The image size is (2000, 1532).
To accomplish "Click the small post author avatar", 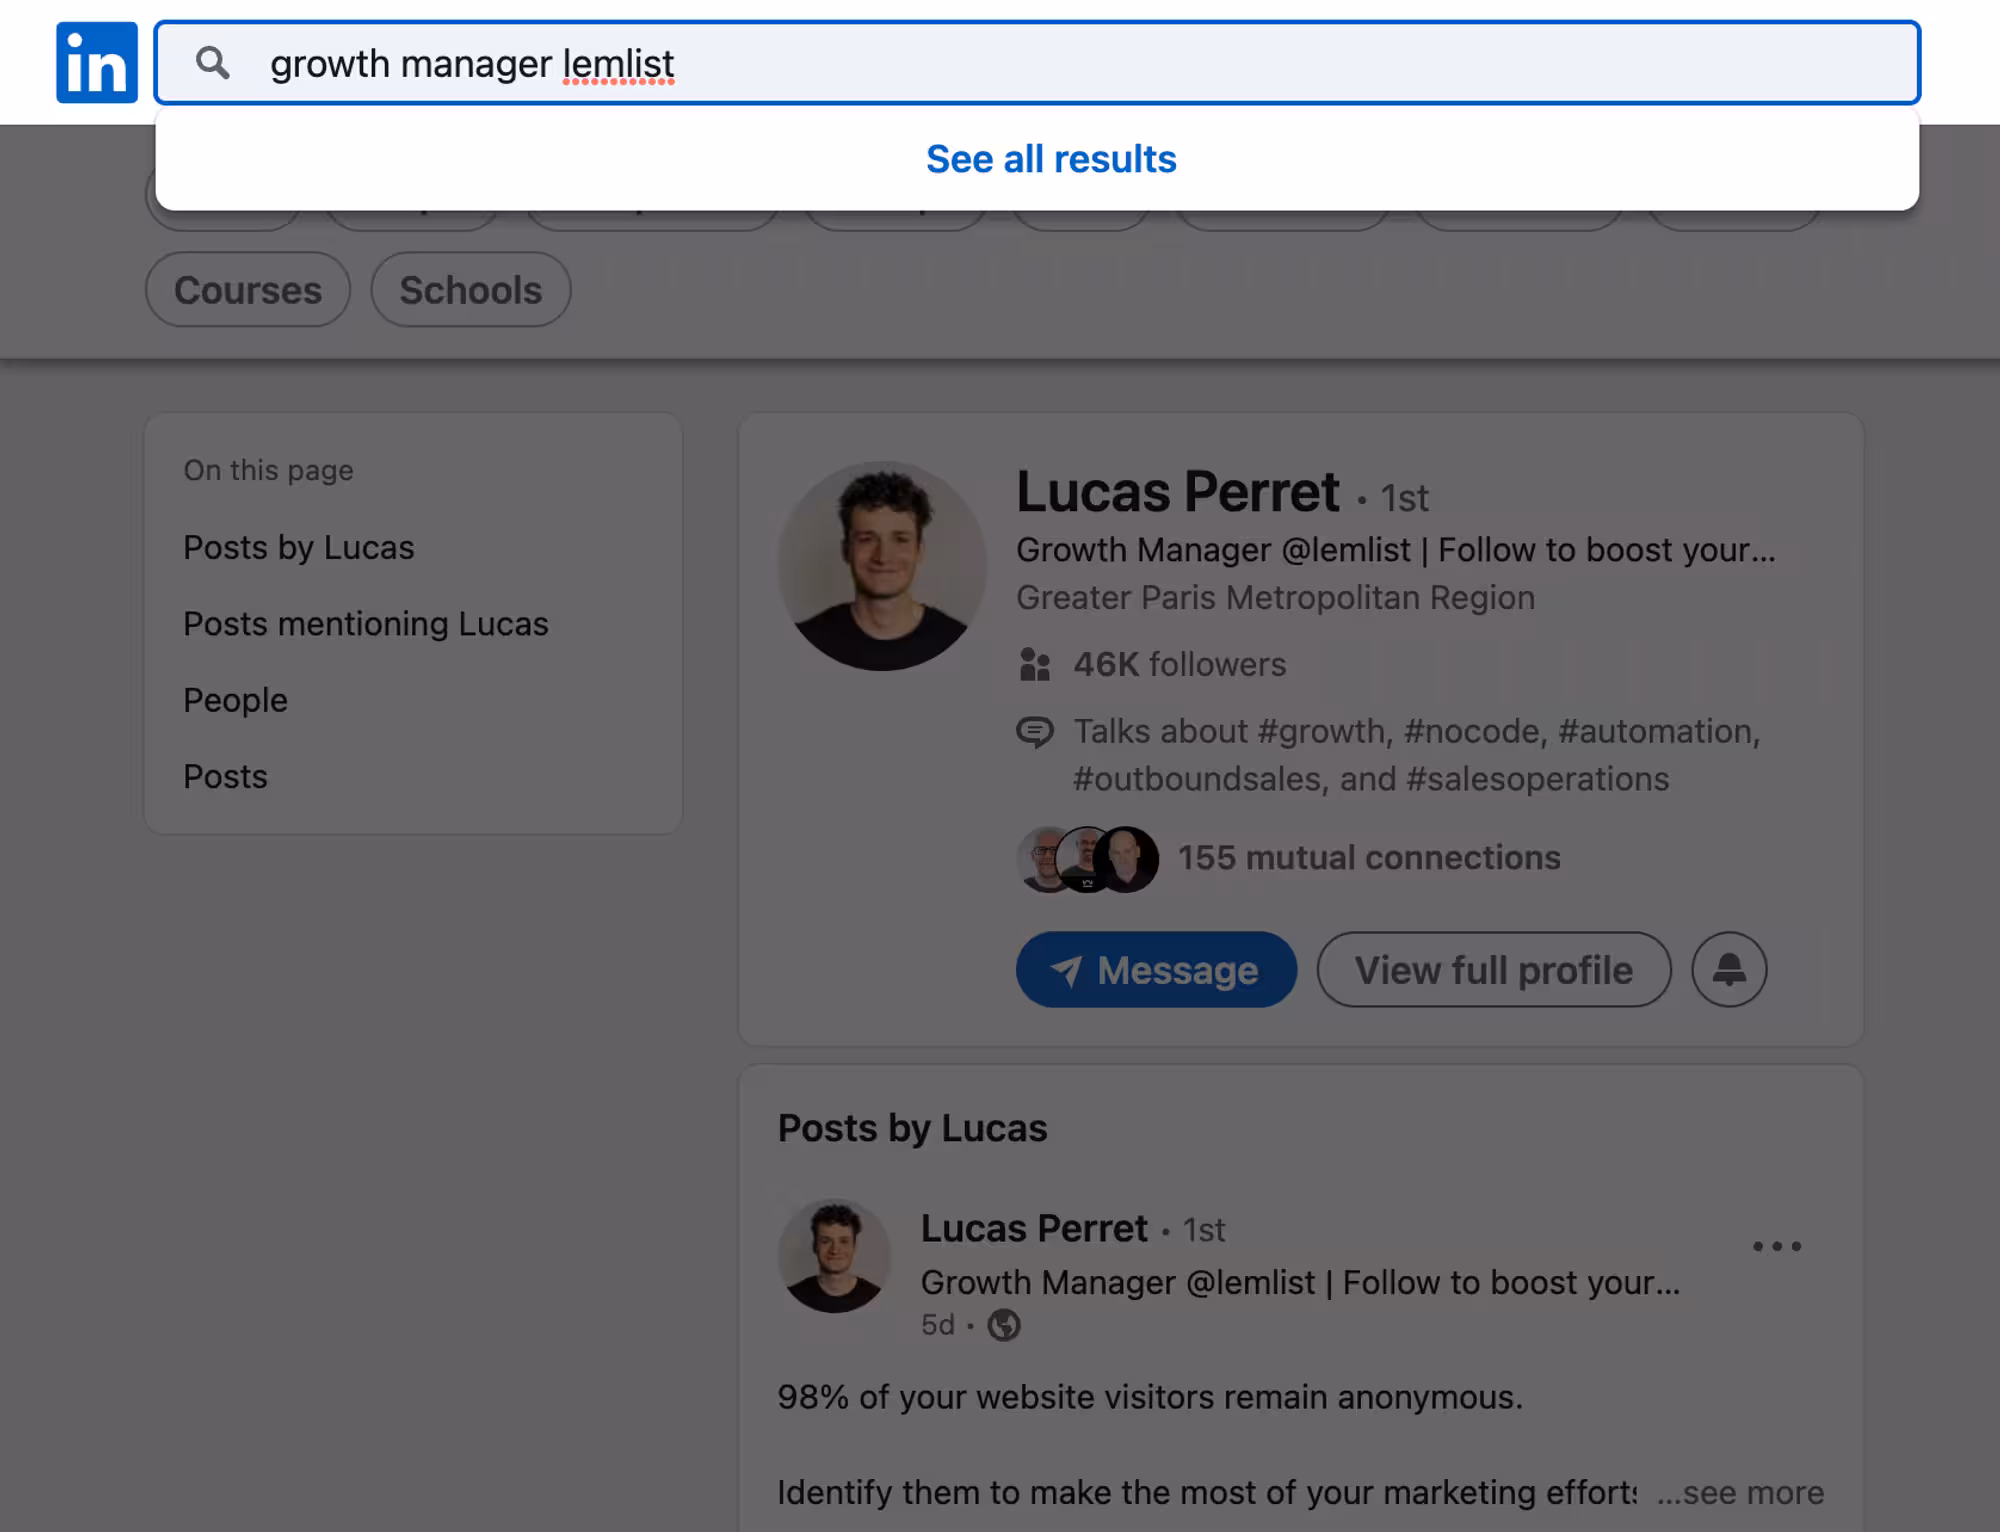I will pos(834,1256).
